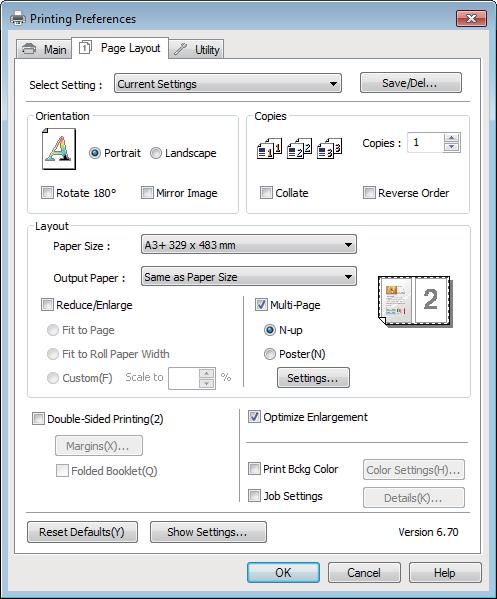Increase copies with up spinner arrow

(452, 138)
